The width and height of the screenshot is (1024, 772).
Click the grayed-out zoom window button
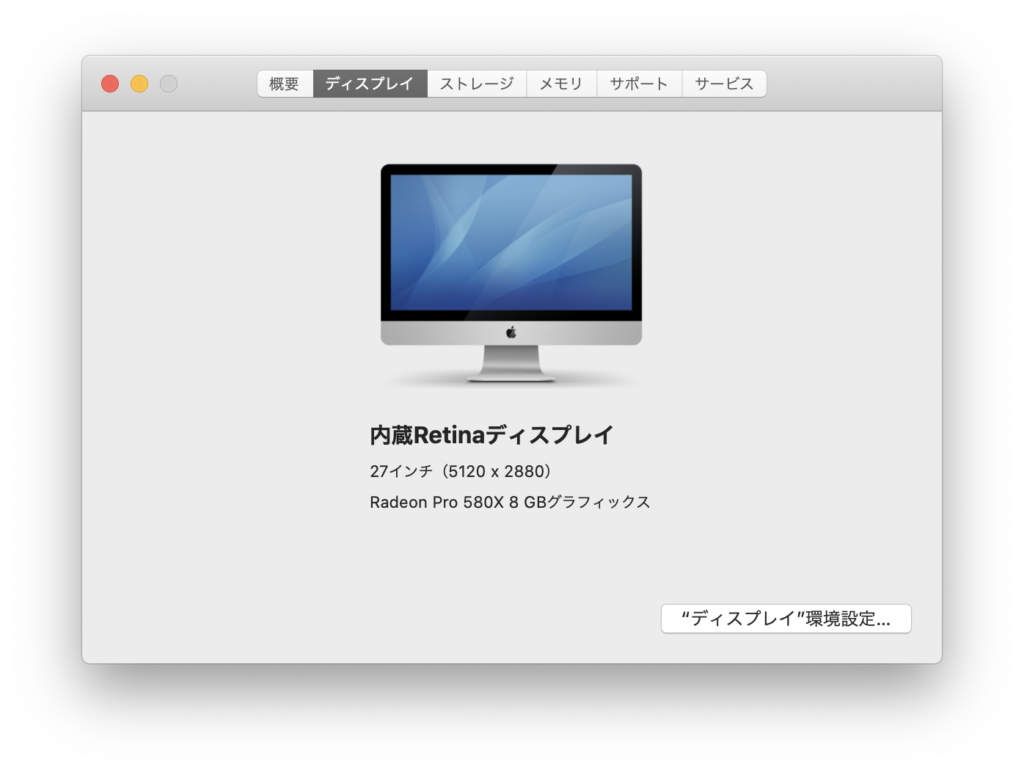point(169,84)
